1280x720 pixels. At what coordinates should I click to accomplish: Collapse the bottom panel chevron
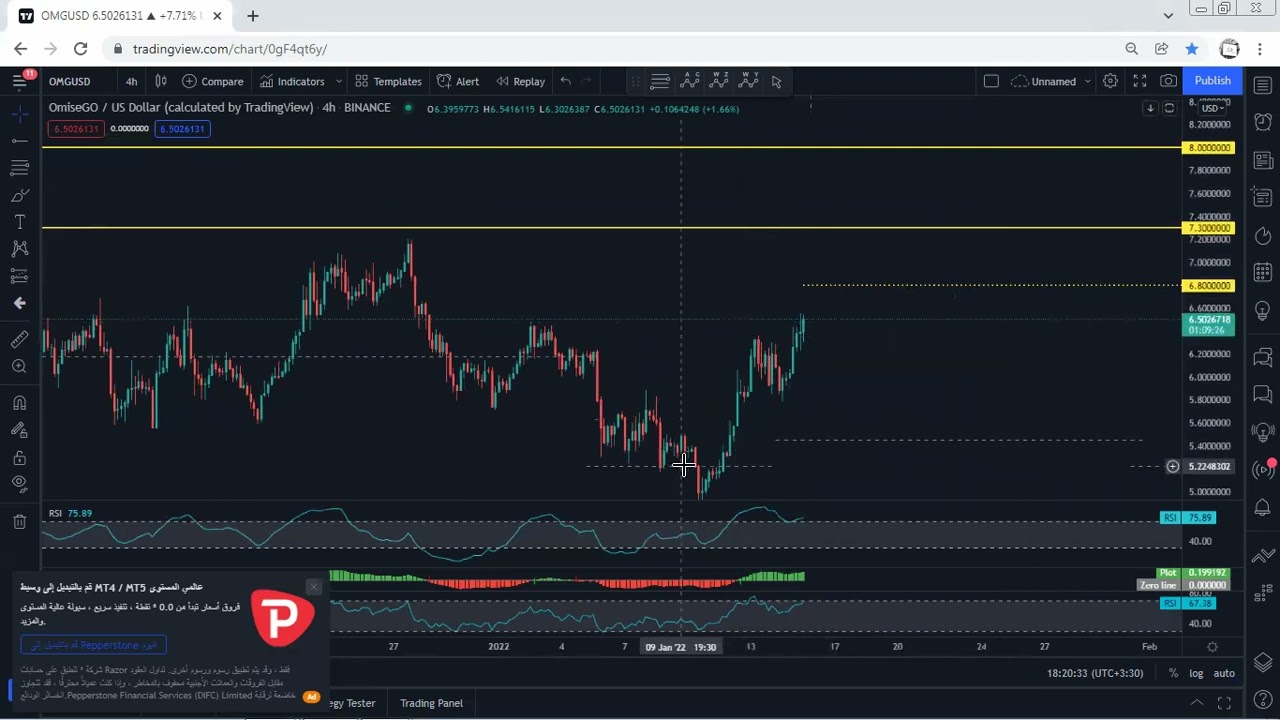tap(1197, 703)
